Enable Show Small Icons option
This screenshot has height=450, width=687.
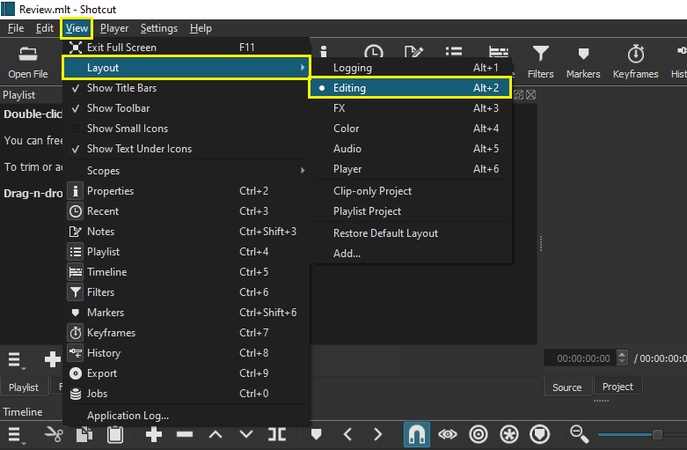[187, 128]
